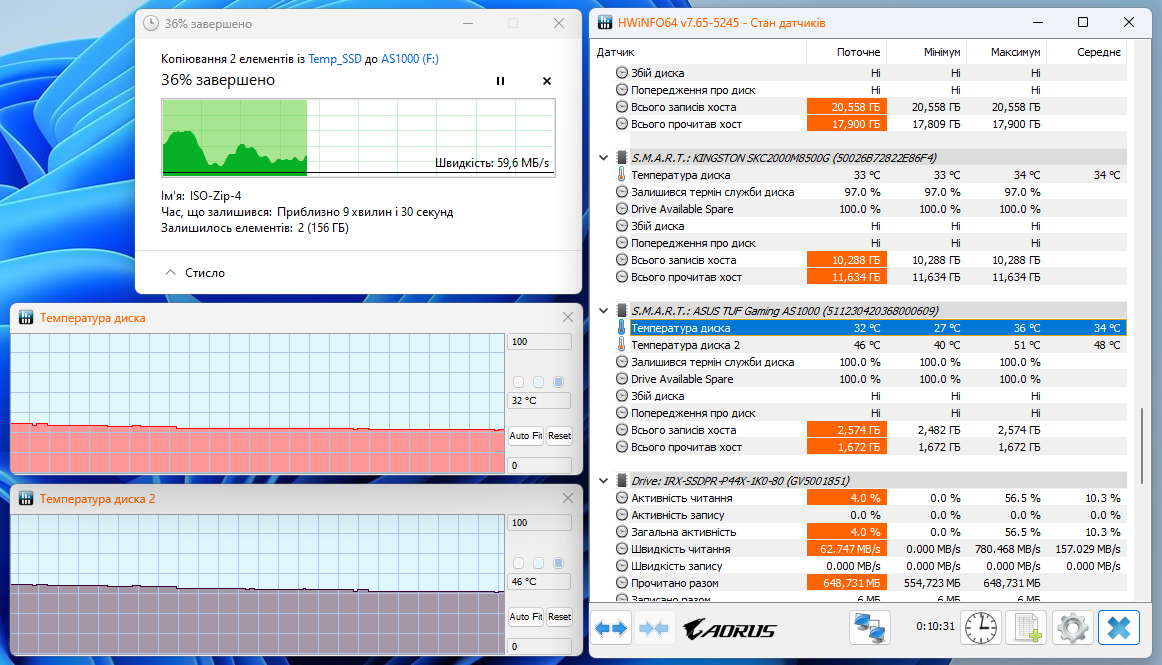Screen dimensions: 1162x665
Task: Toggle first checkbox in Температура диска 2 graph
Action: tap(519, 563)
